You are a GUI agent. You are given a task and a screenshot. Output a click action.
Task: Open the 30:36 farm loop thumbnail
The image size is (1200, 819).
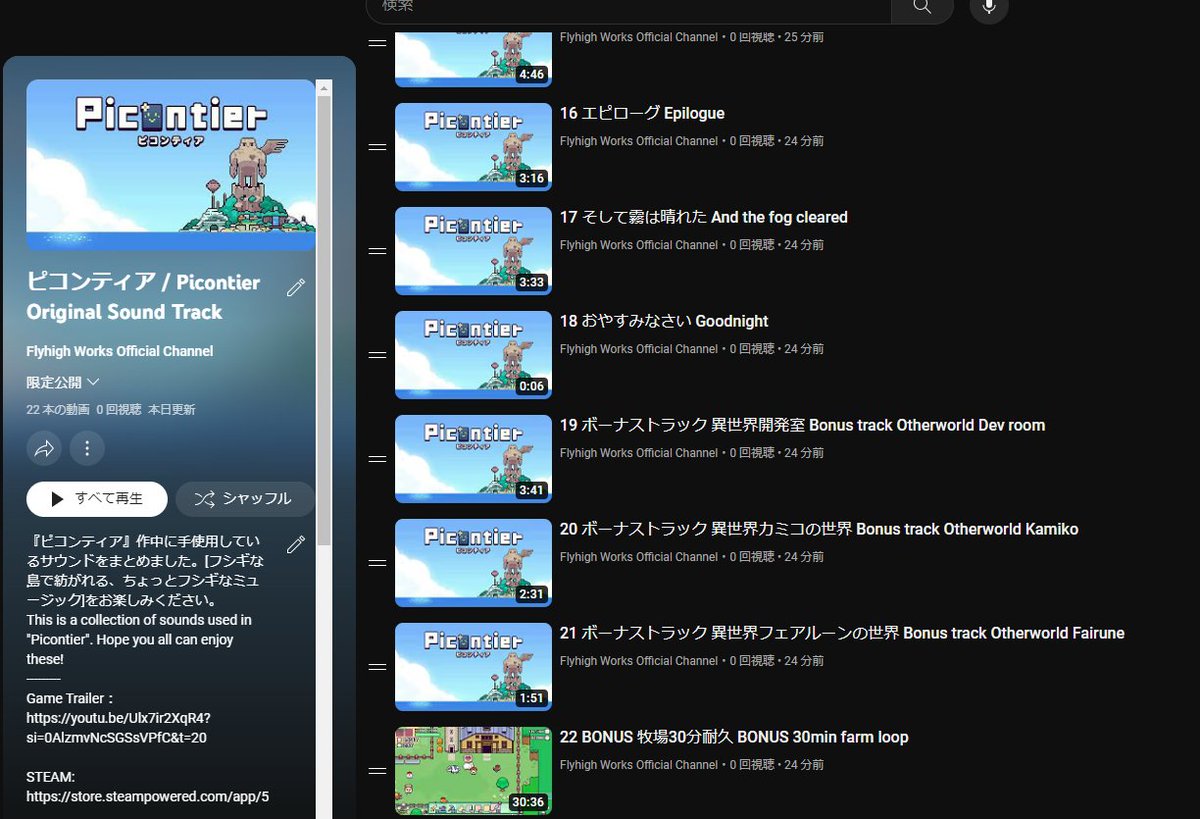point(473,771)
